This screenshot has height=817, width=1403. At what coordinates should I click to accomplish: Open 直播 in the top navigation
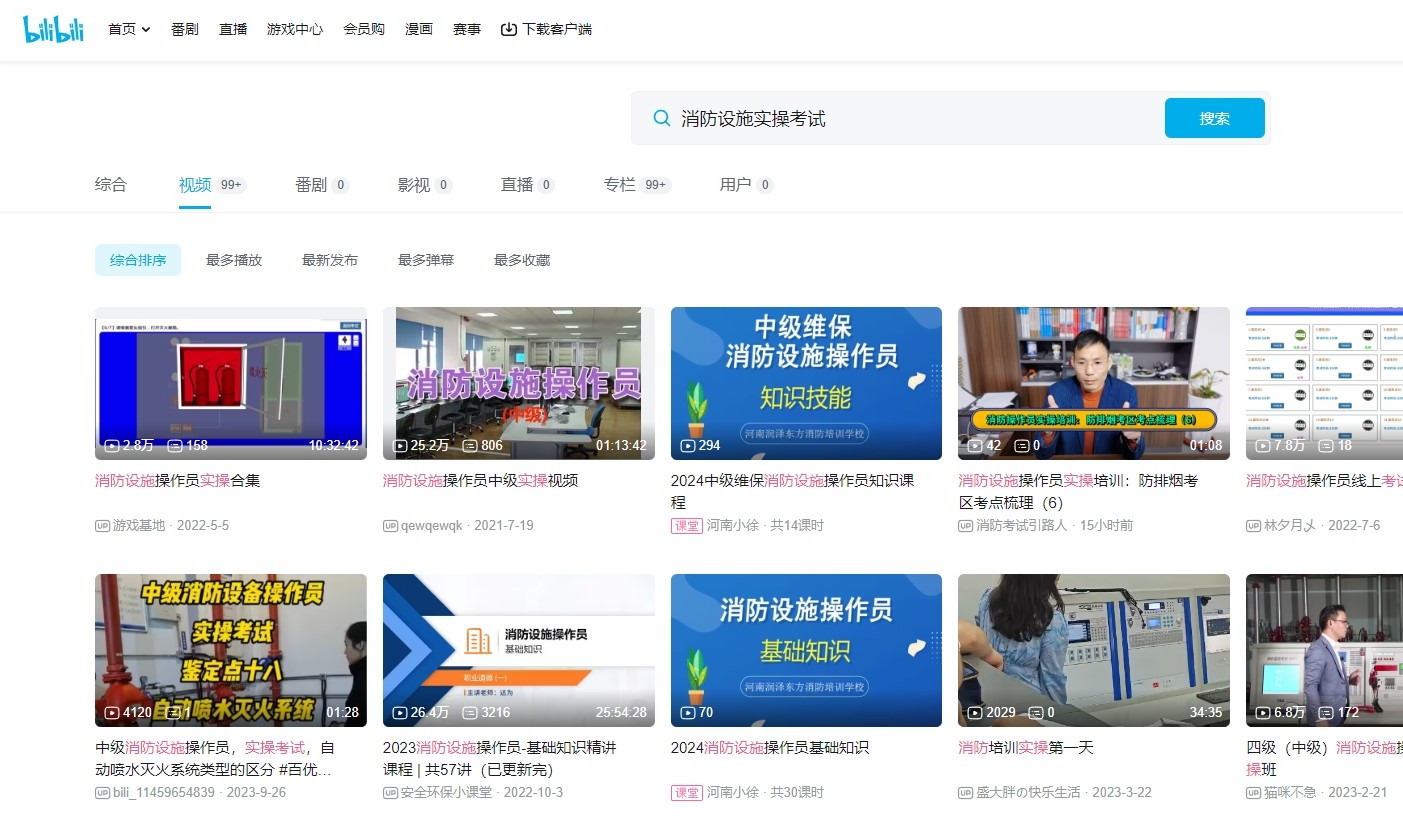click(x=233, y=30)
